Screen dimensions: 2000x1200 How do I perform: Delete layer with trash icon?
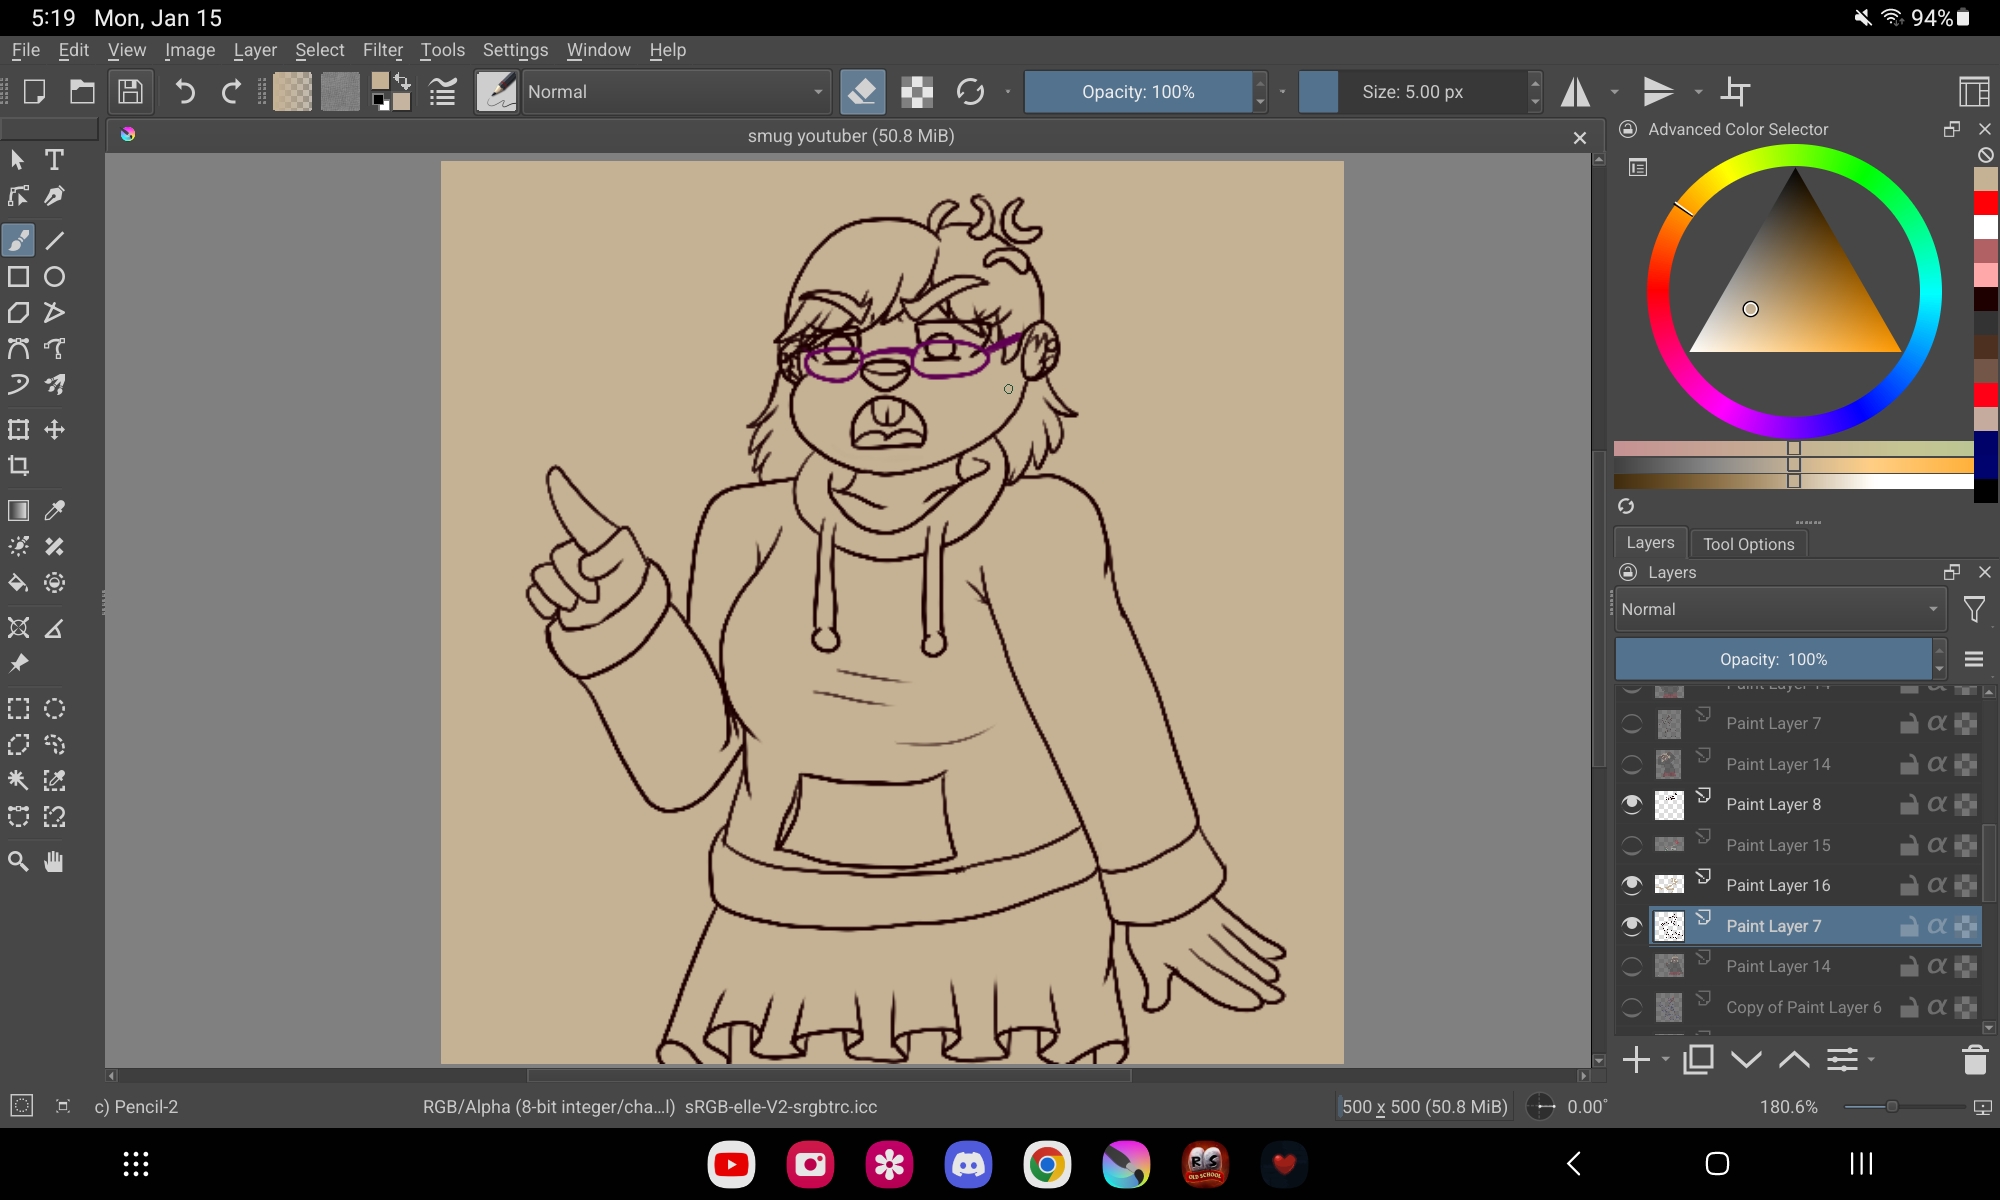pos(1974,1060)
